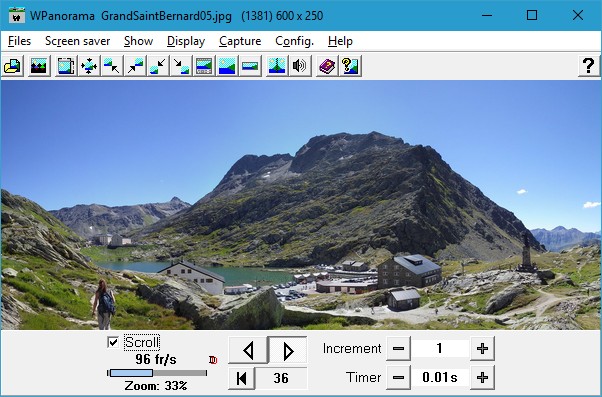
Task: Click the open file folder icon
Action: point(13,66)
